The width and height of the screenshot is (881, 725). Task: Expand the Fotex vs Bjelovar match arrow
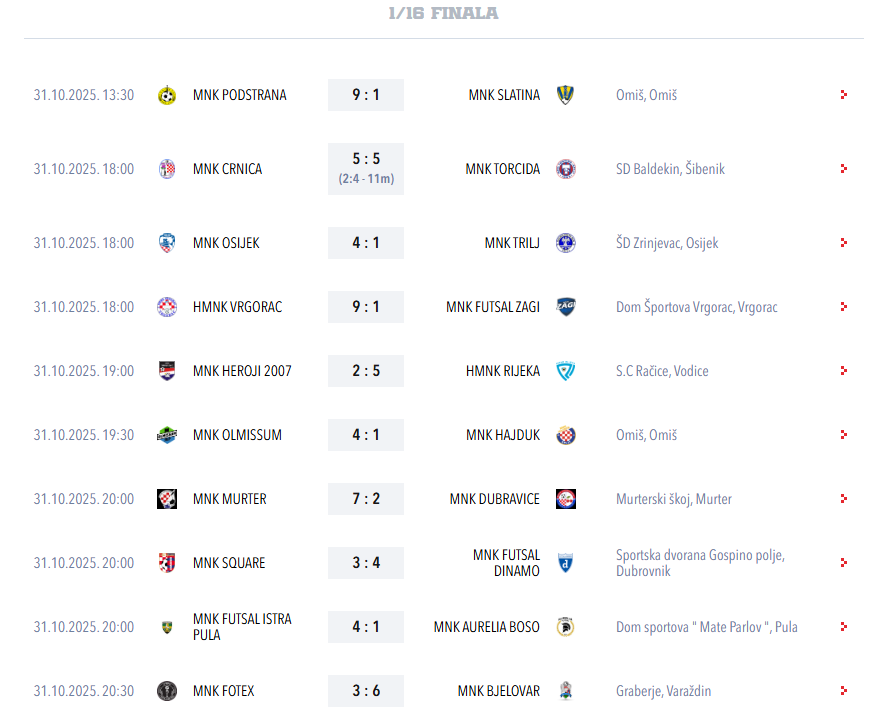(844, 691)
